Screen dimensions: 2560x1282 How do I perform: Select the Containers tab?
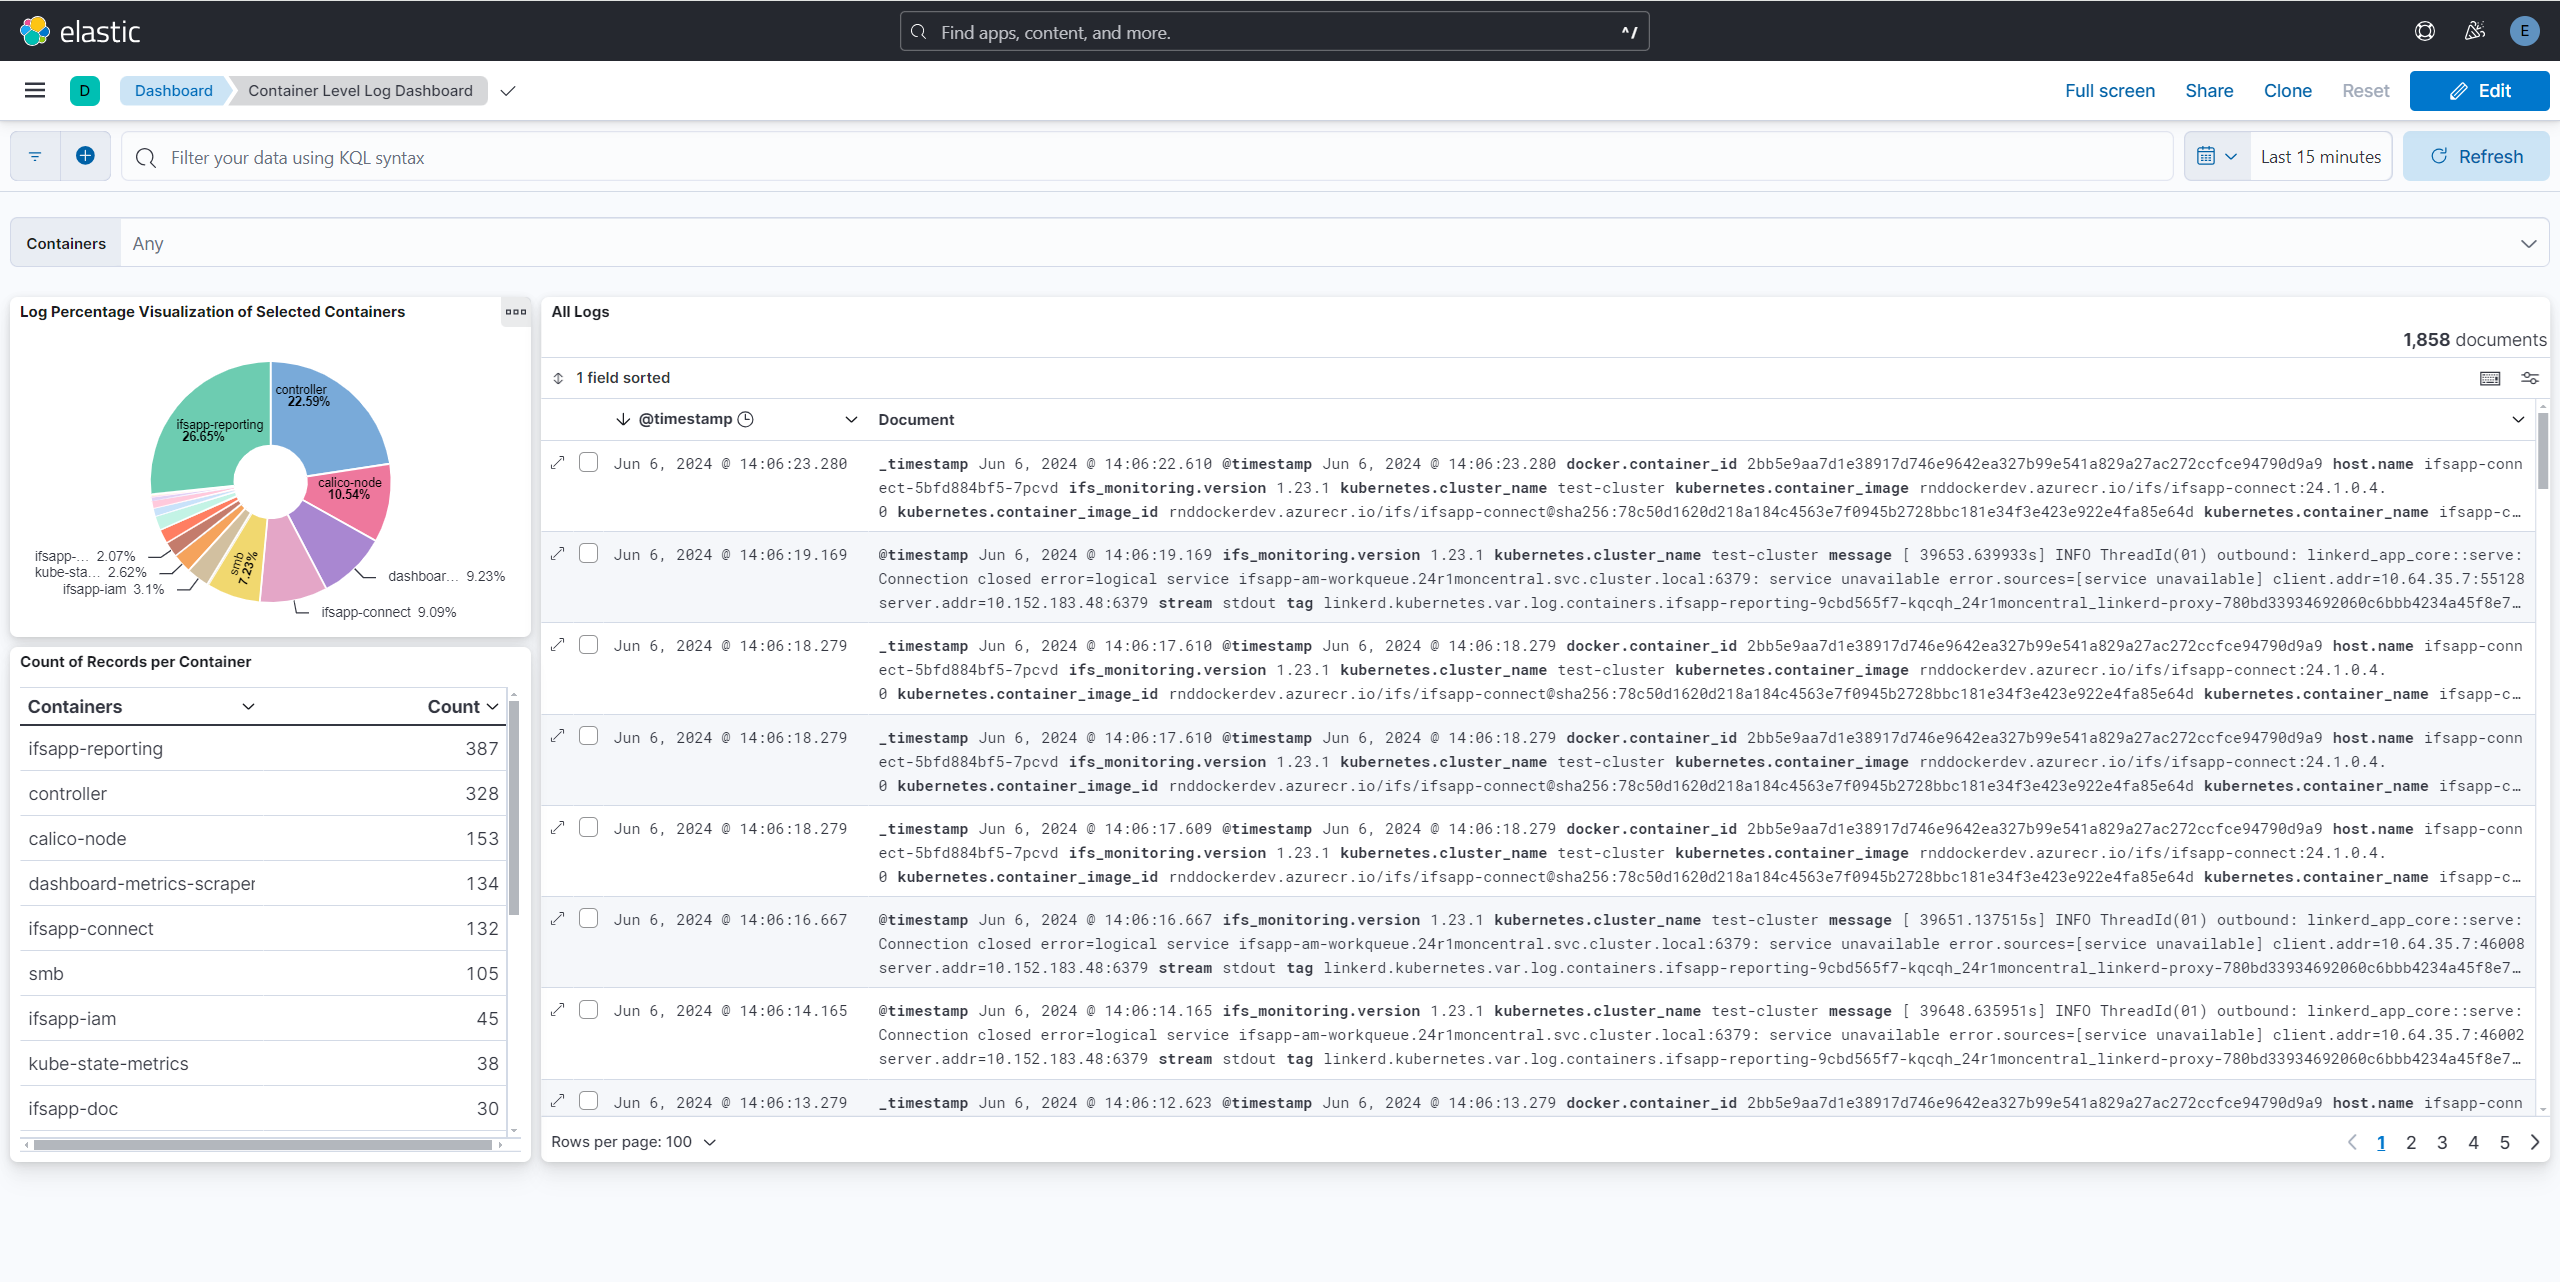65,243
